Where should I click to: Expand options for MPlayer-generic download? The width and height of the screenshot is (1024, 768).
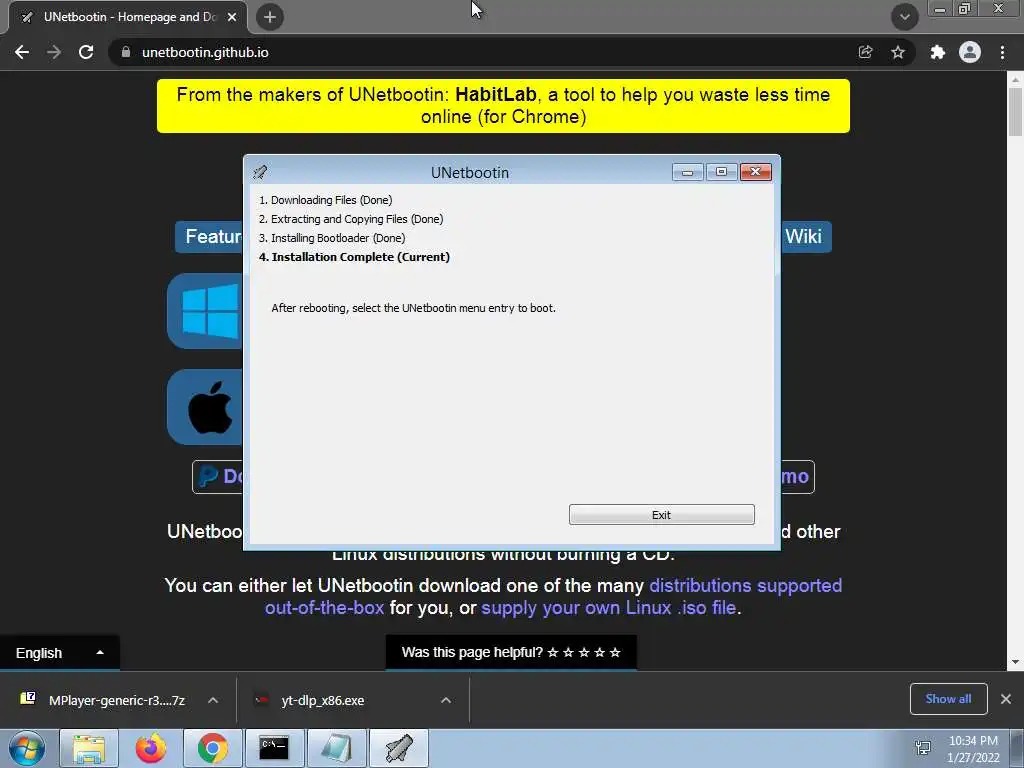(213, 700)
